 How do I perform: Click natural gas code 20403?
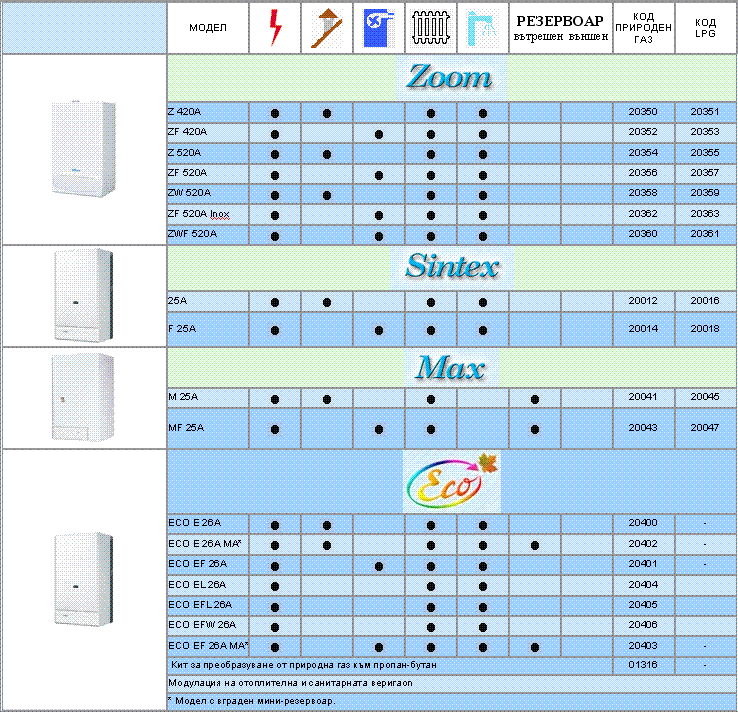[643, 646]
